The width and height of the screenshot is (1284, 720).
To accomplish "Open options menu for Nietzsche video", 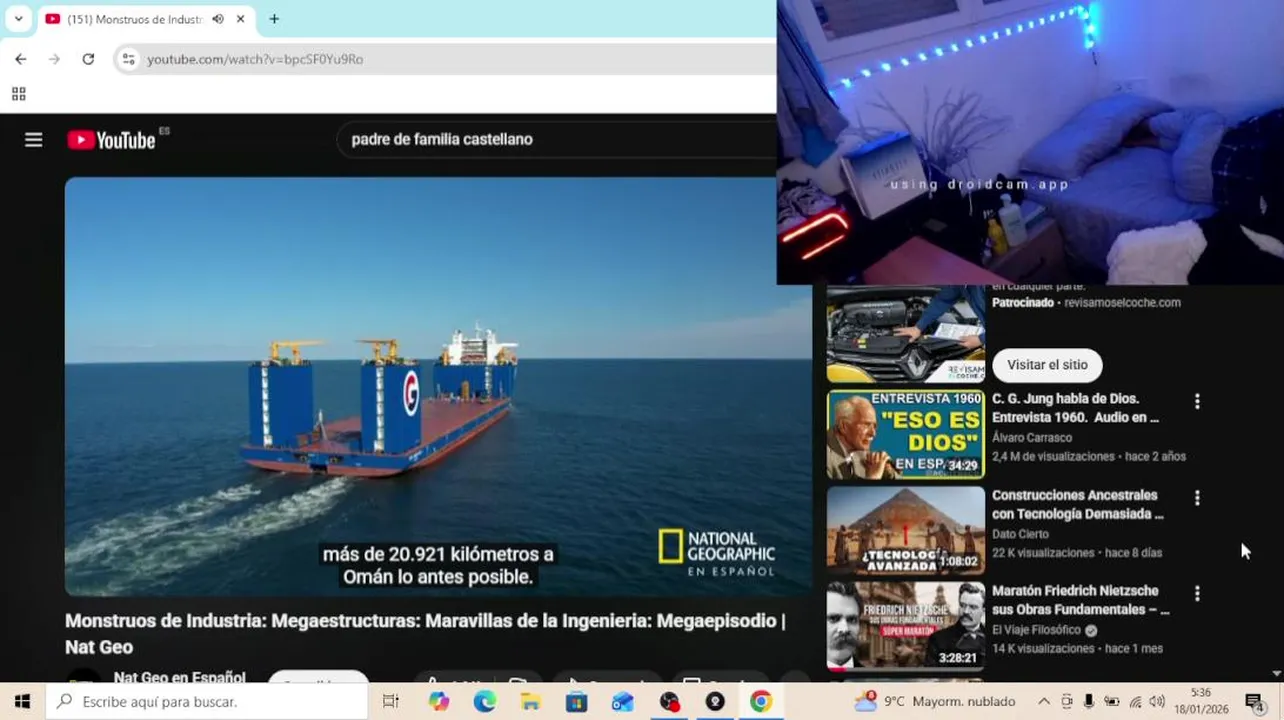I will (1197, 593).
